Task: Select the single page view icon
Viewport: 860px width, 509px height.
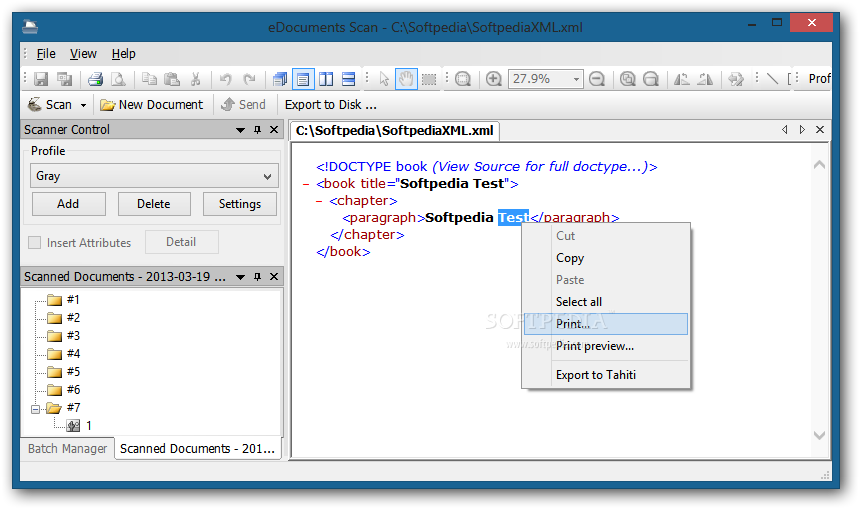Action: (x=303, y=79)
